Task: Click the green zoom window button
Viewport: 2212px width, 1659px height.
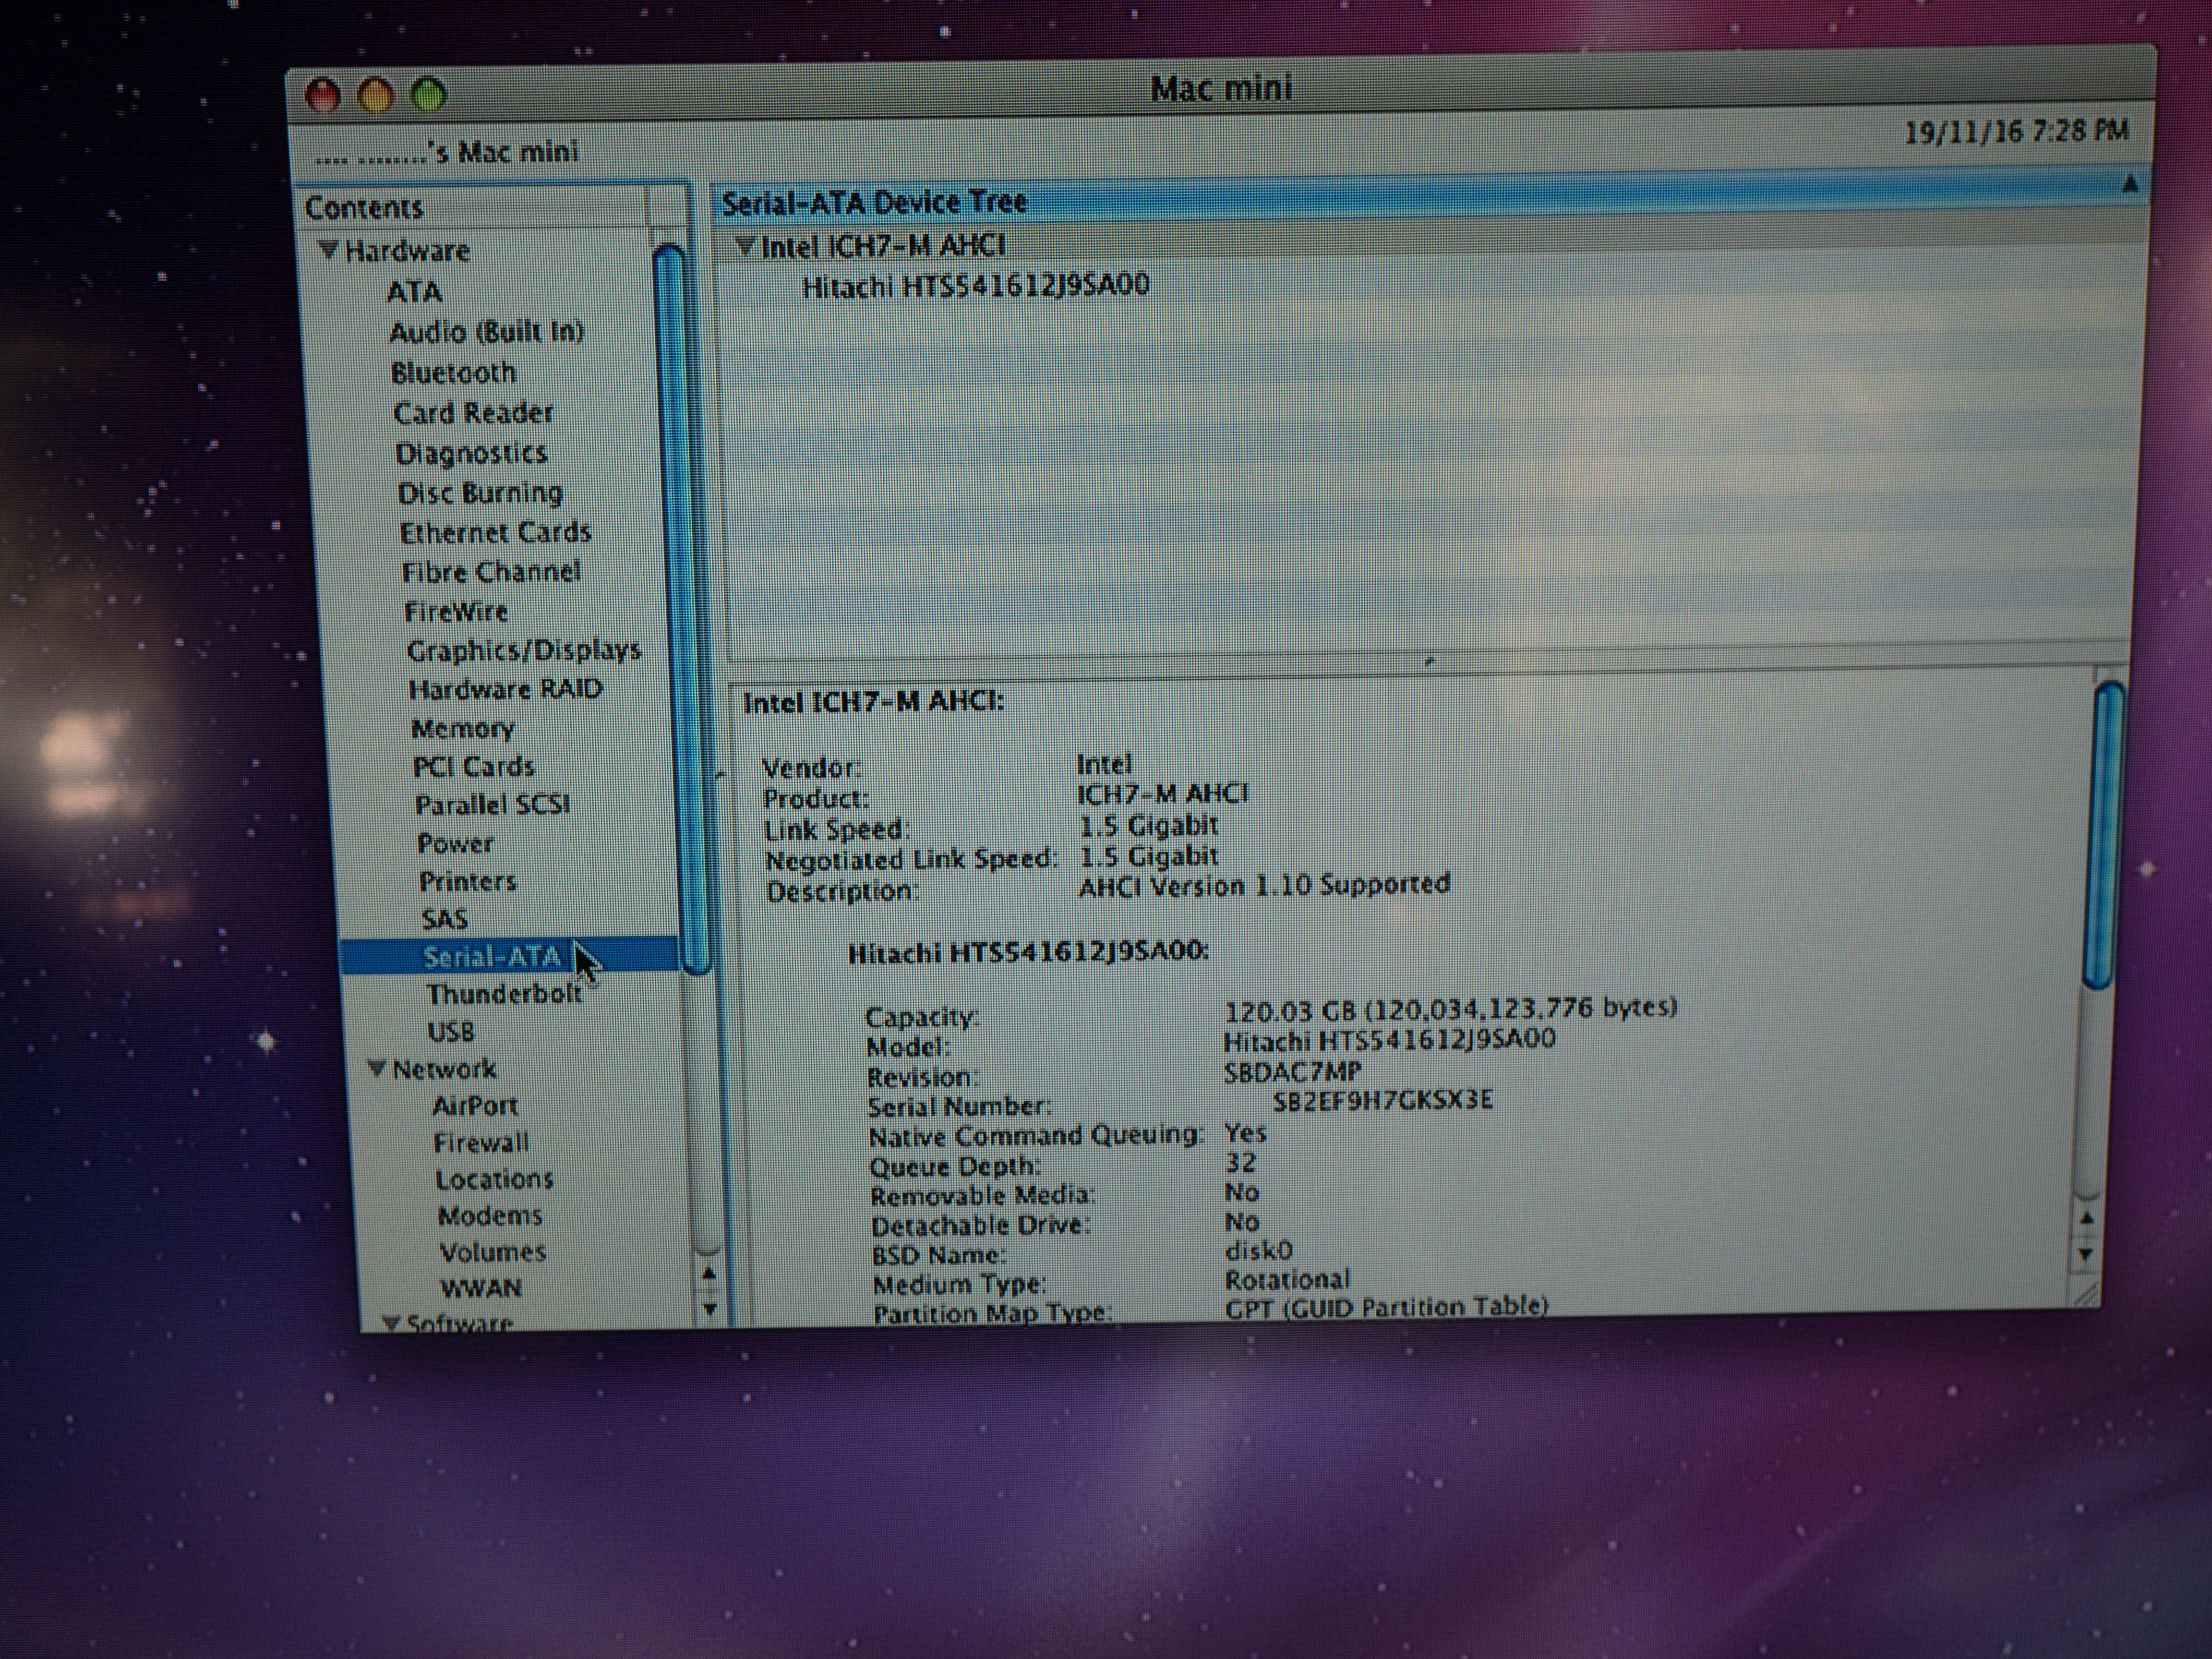Action: pyautogui.click(x=429, y=96)
